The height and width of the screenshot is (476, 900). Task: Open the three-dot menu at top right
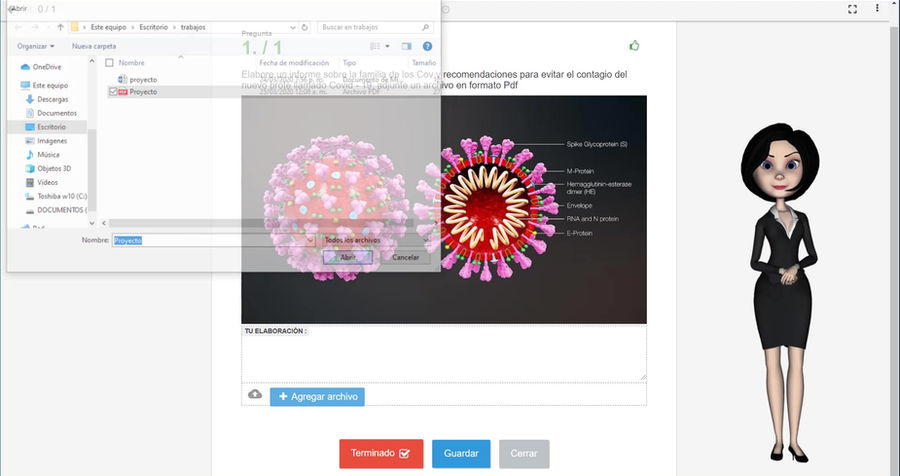click(x=877, y=9)
